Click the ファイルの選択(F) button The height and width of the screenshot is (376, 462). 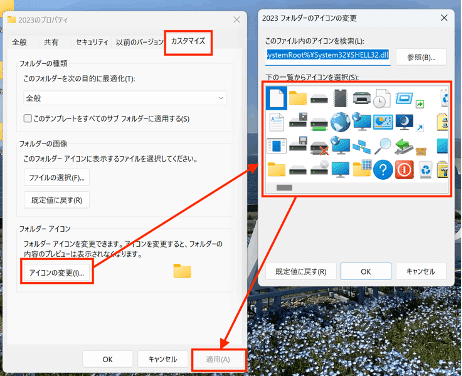[x=57, y=177]
